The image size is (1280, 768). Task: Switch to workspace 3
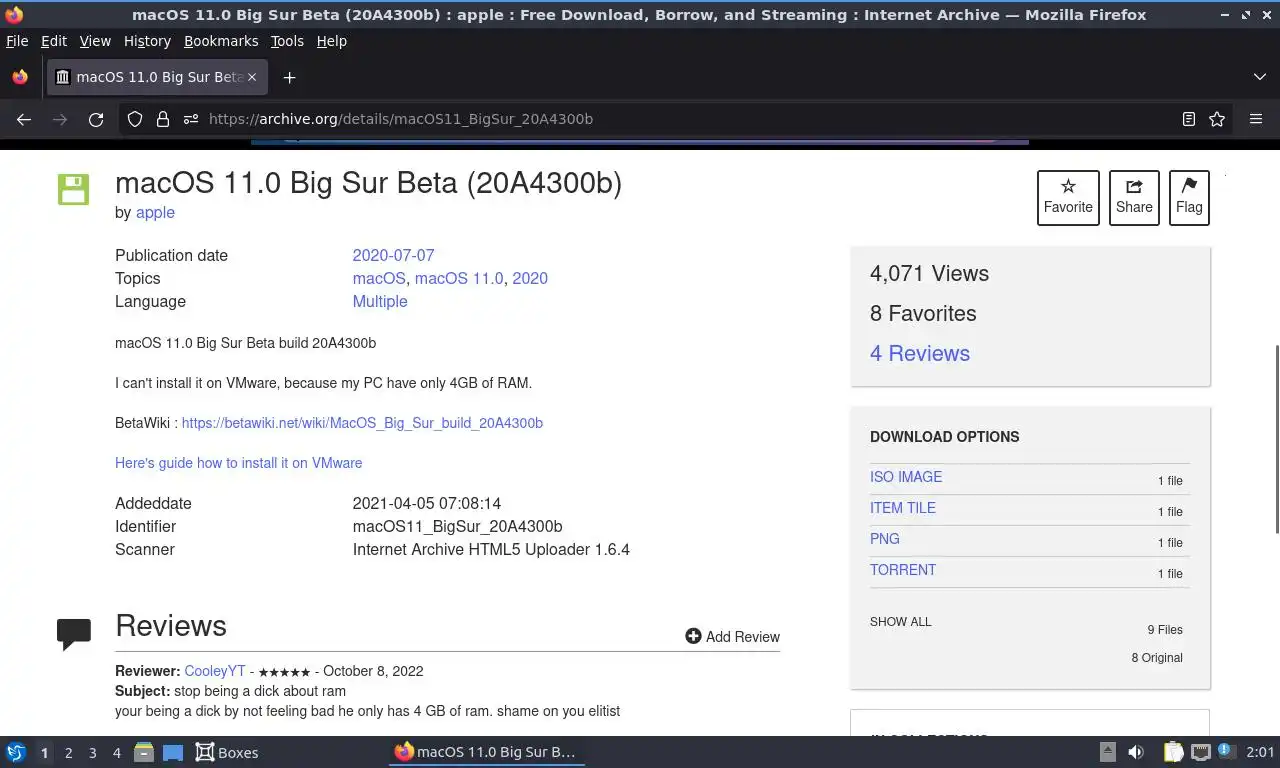pos(92,753)
